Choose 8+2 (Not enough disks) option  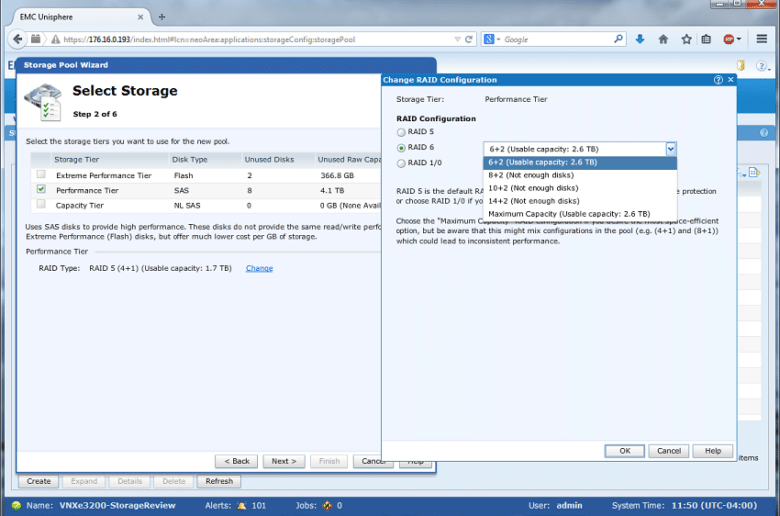coord(580,175)
